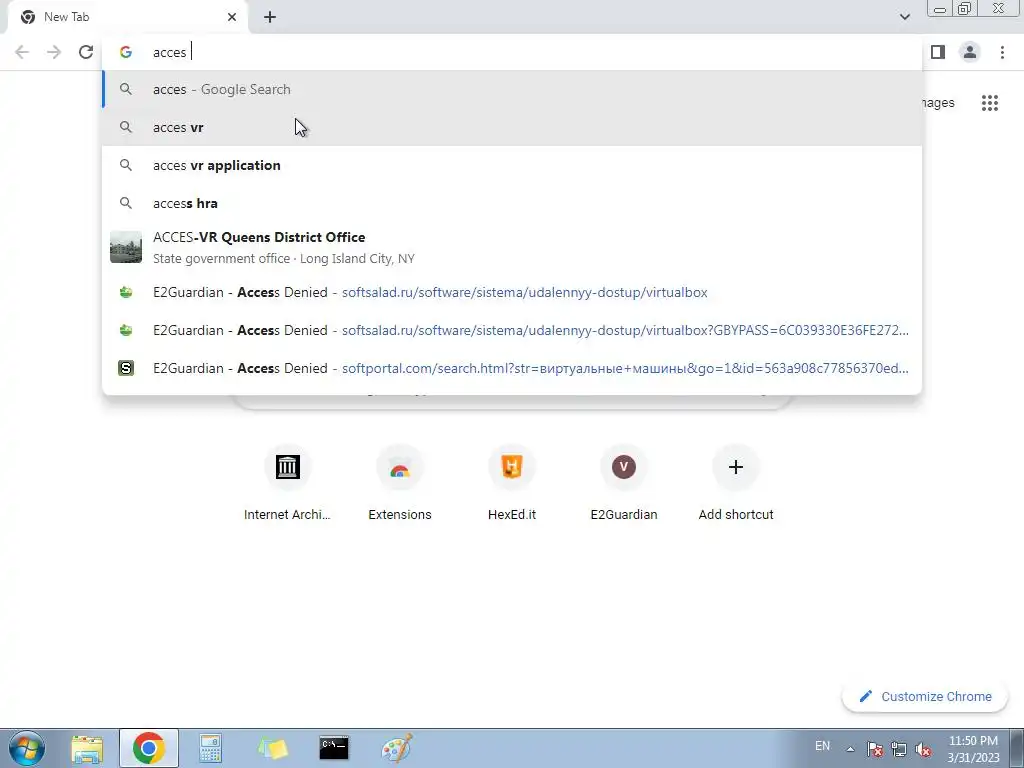This screenshot has height=768, width=1024.
Task: Click the Show desktop strip
Action: coord(1017,748)
